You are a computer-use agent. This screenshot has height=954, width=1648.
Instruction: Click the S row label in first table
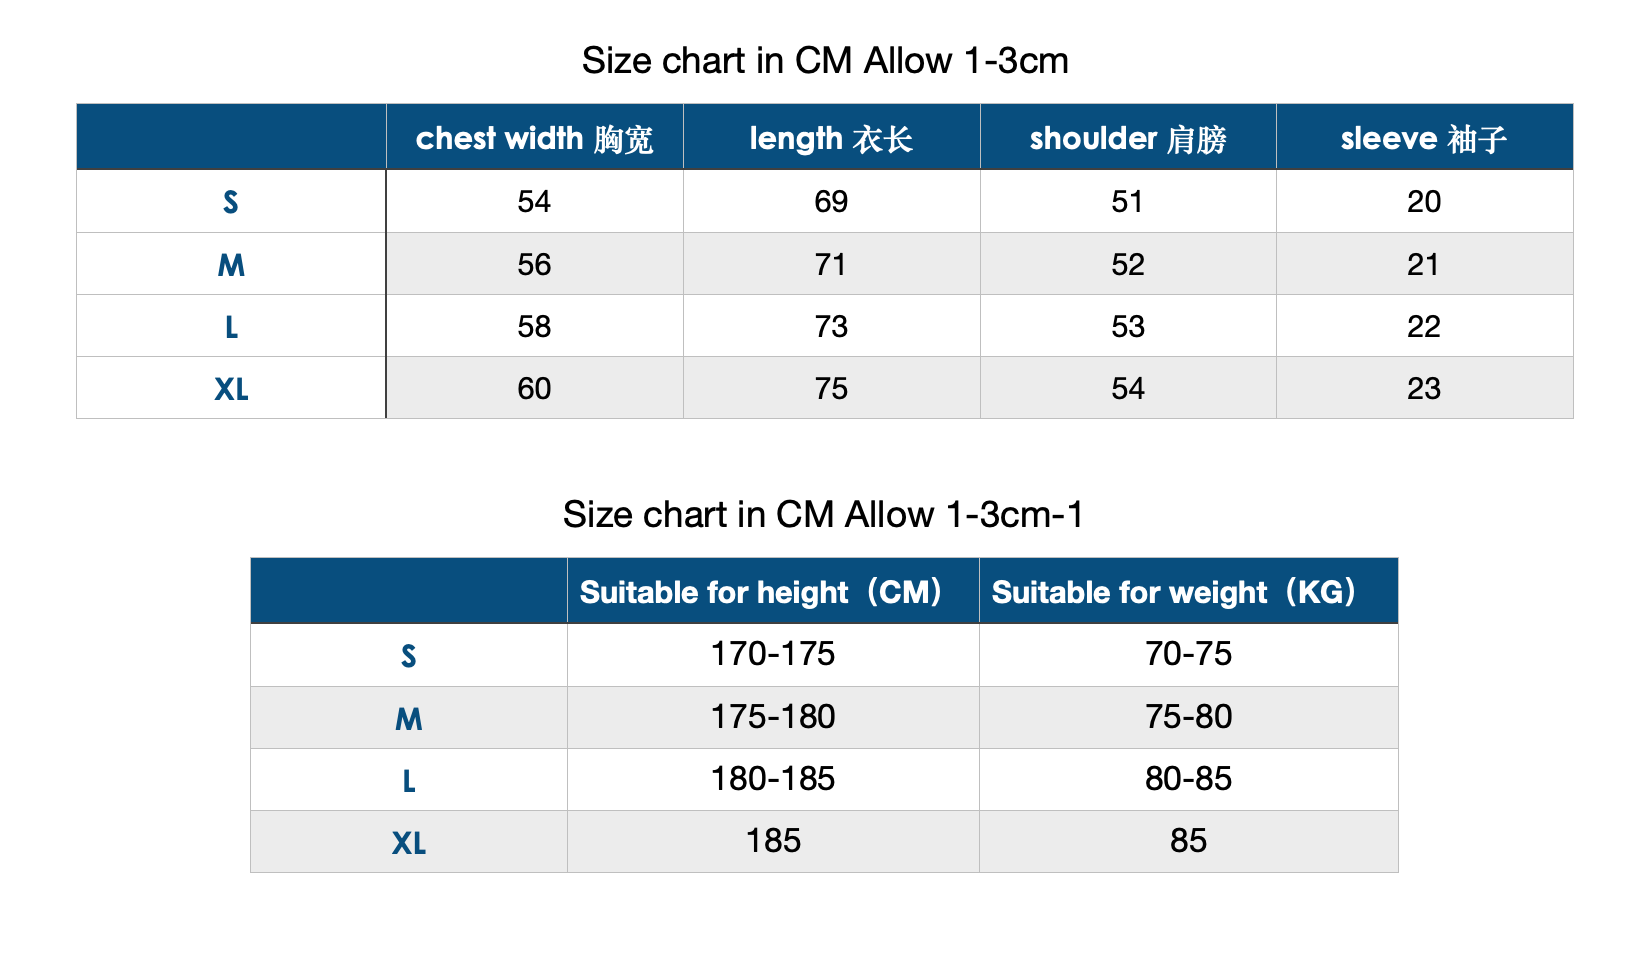coord(231,202)
